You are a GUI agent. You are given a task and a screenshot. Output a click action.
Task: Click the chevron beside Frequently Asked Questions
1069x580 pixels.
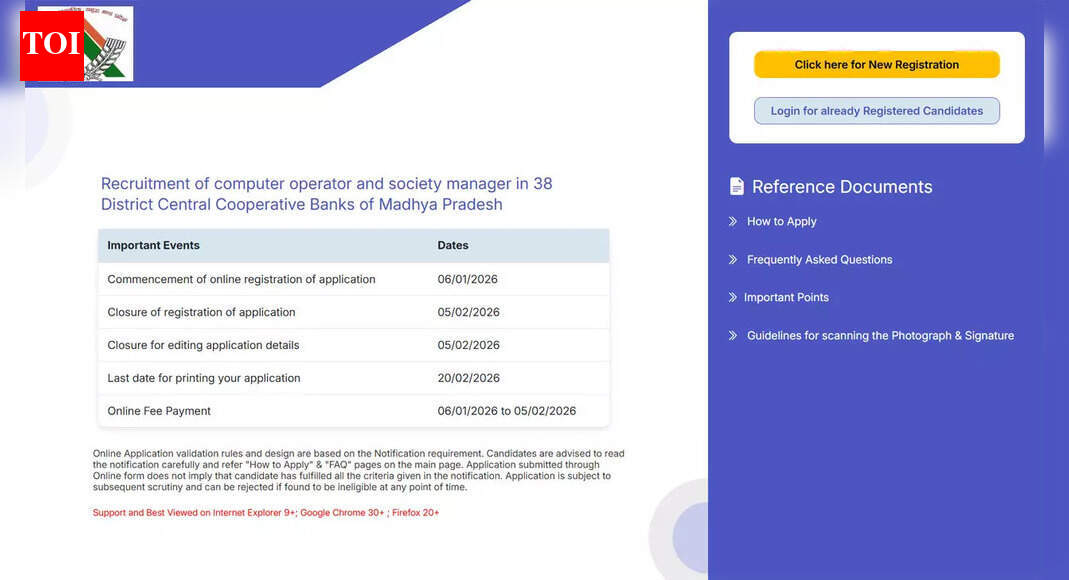tap(731, 259)
